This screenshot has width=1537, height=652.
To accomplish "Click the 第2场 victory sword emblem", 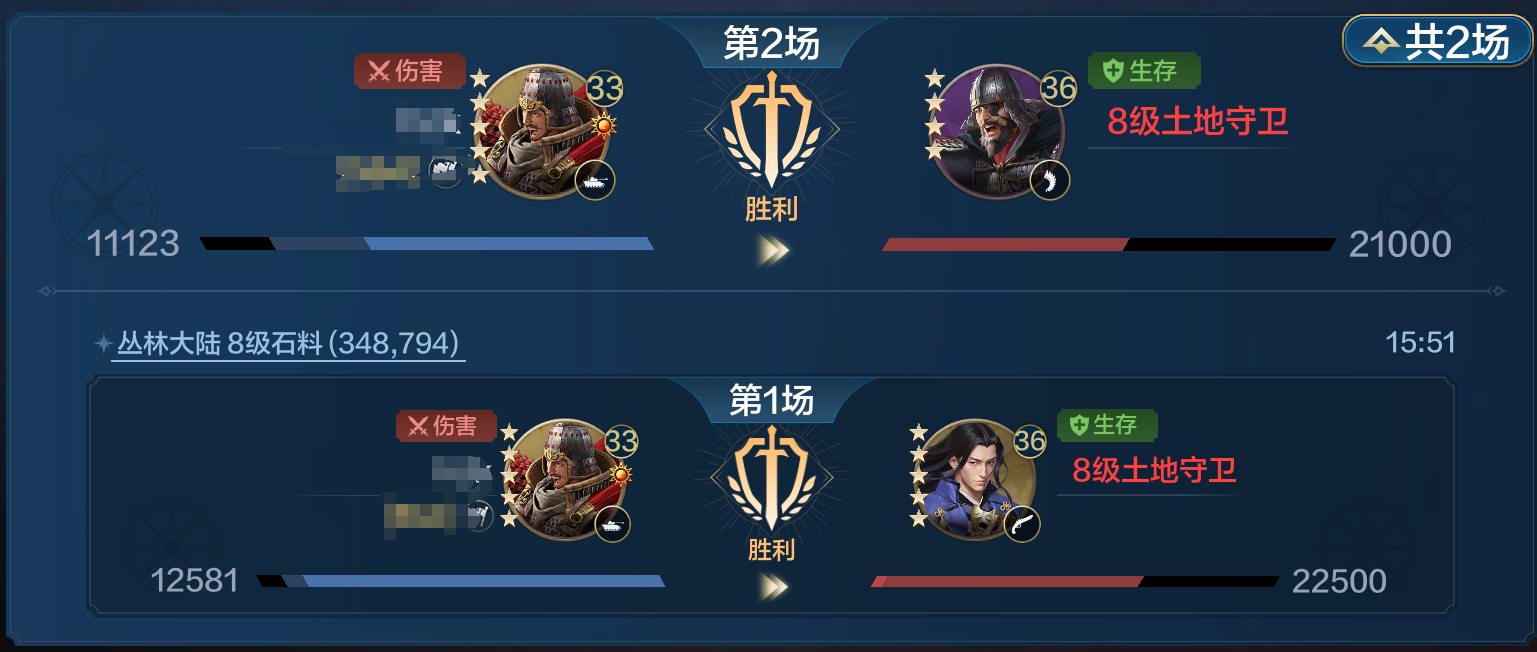I will click(x=771, y=130).
